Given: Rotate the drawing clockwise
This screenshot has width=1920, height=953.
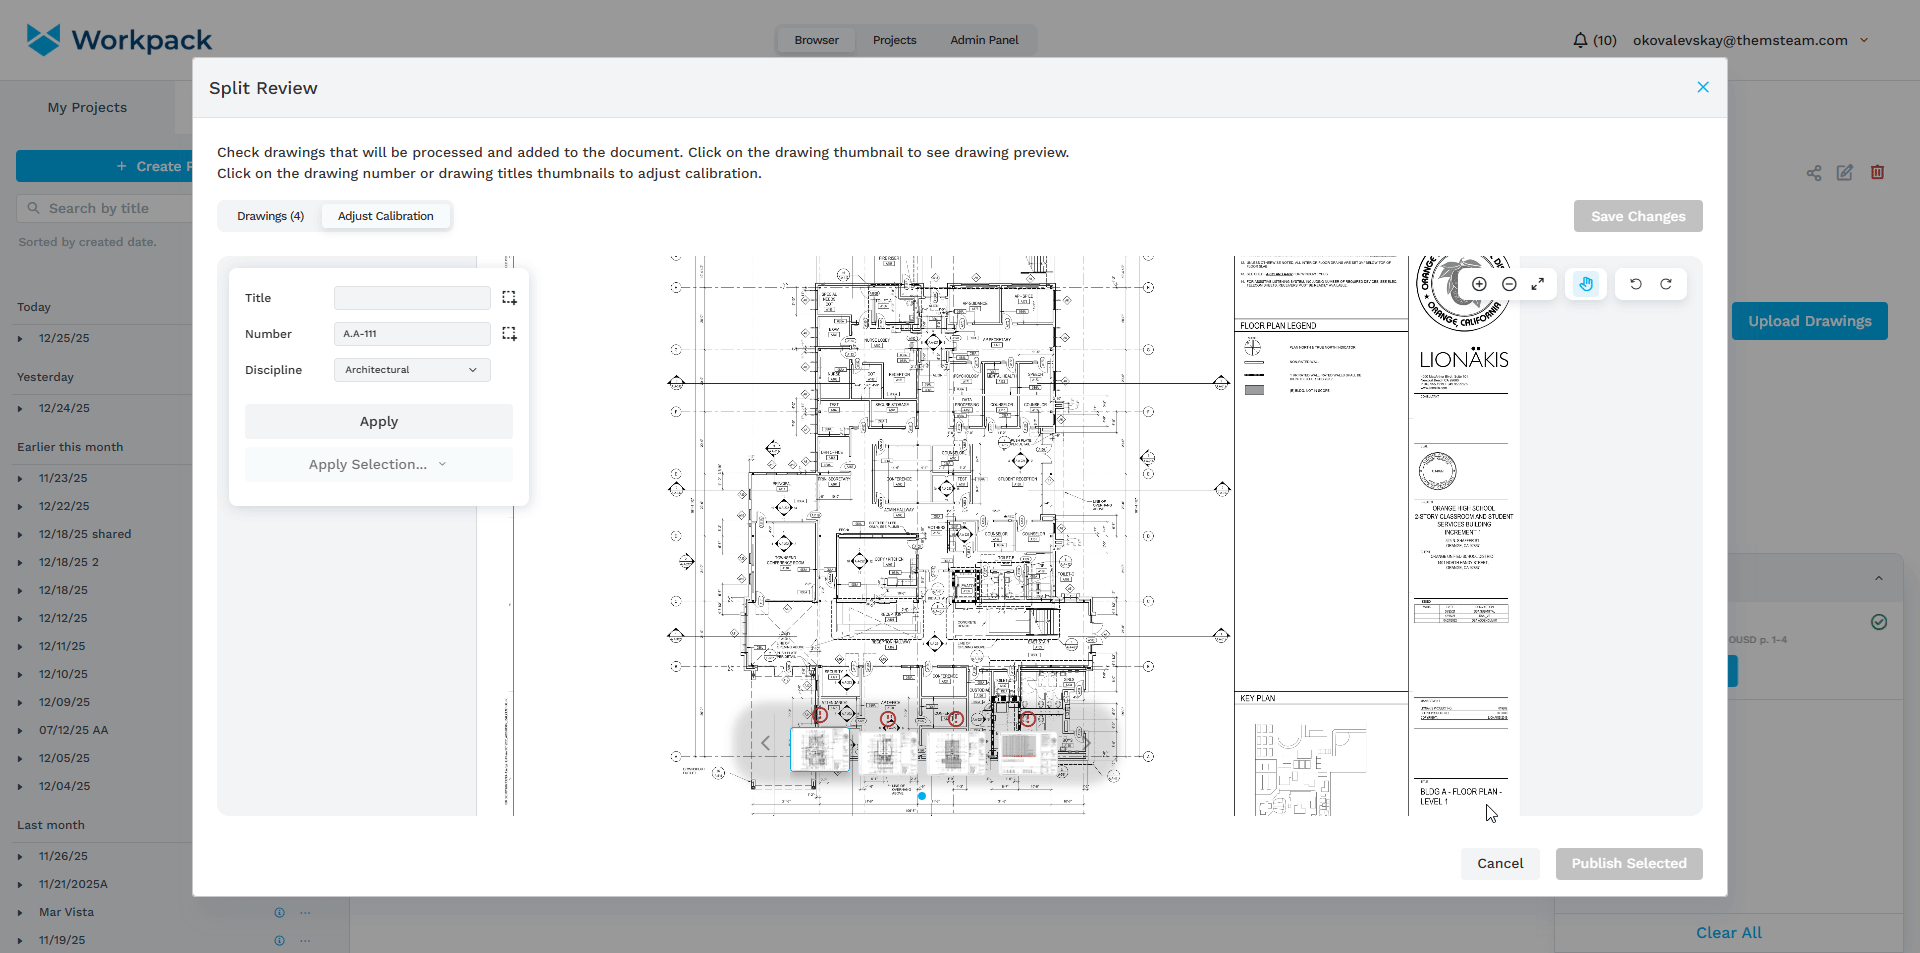Looking at the screenshot, I should point(1666,284).
